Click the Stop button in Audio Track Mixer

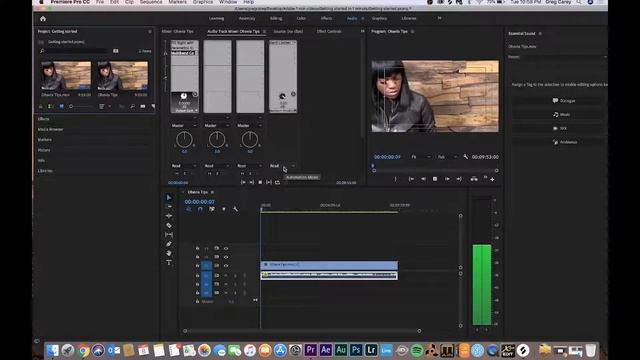coord(260,182)
